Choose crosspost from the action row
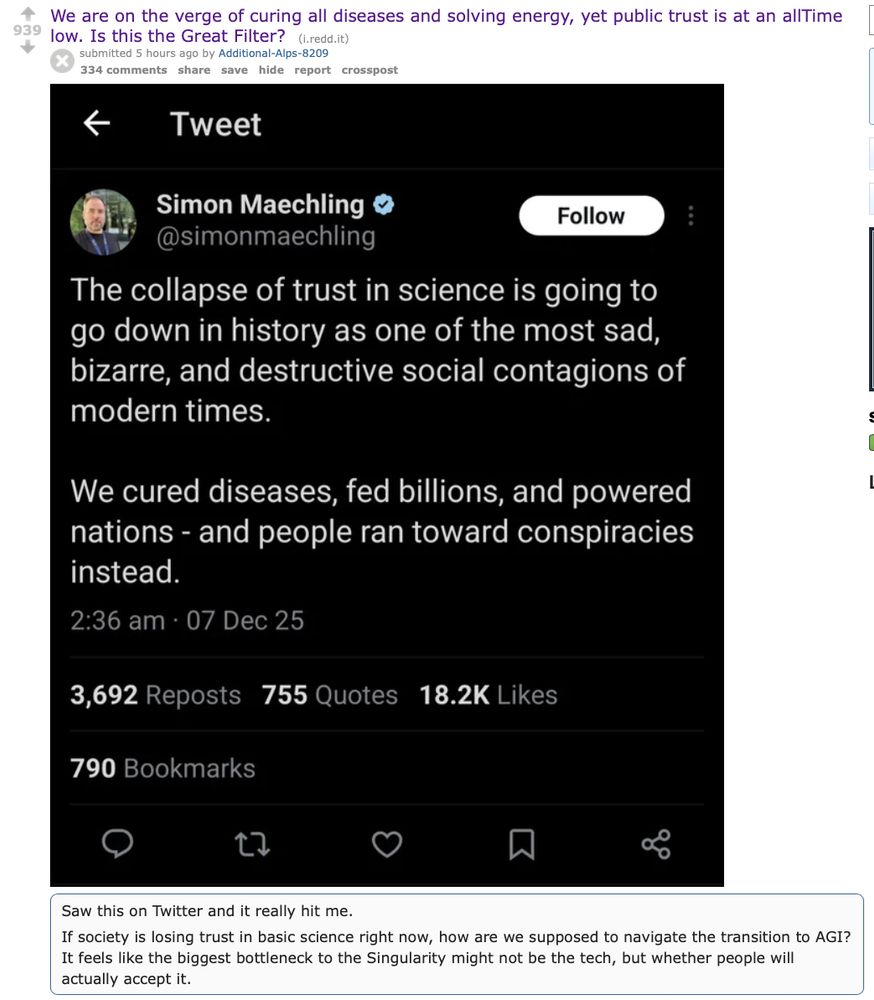 [369, 70]
